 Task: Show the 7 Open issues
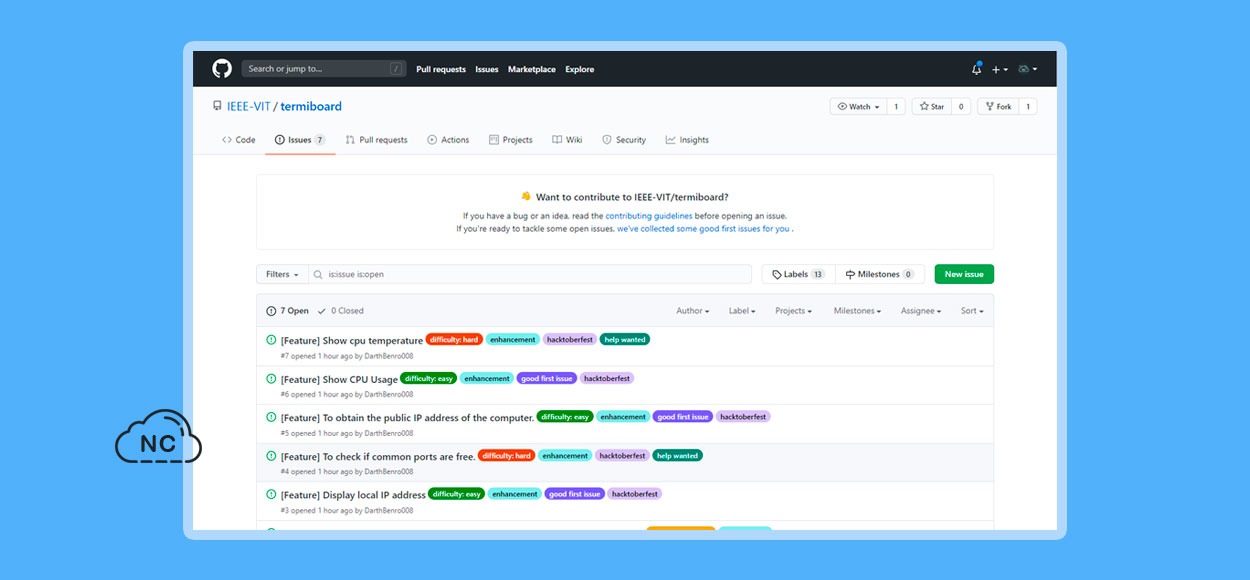tap(287, 311)
